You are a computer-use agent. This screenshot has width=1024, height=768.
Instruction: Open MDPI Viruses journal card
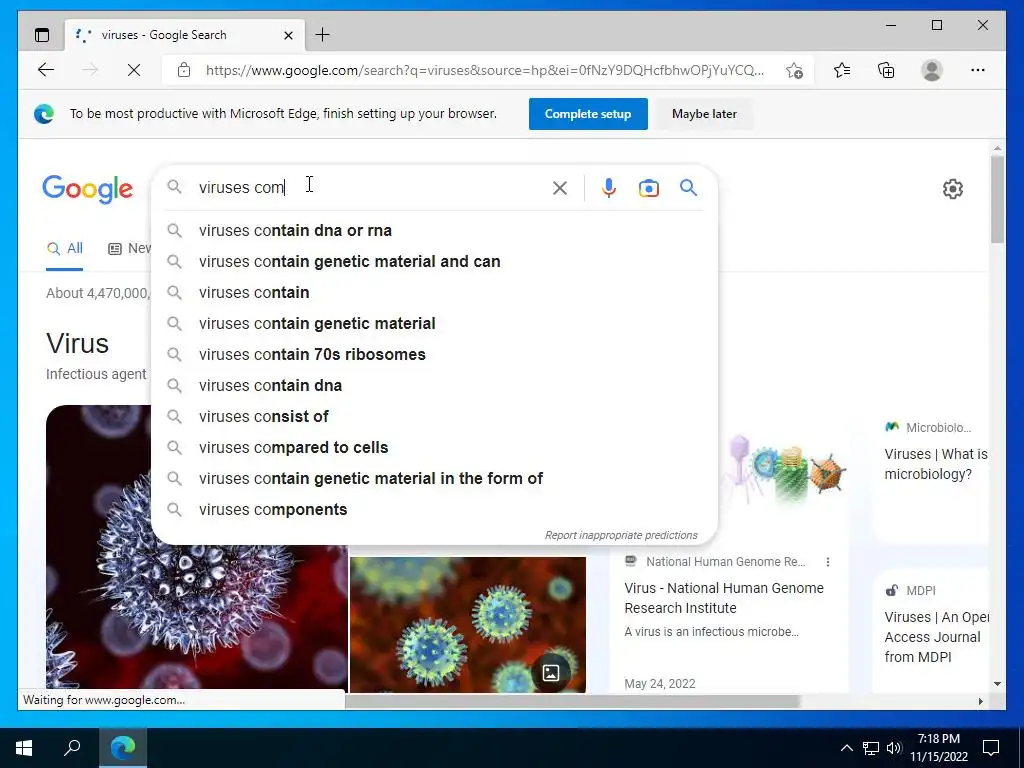click(x=936, y=637)
